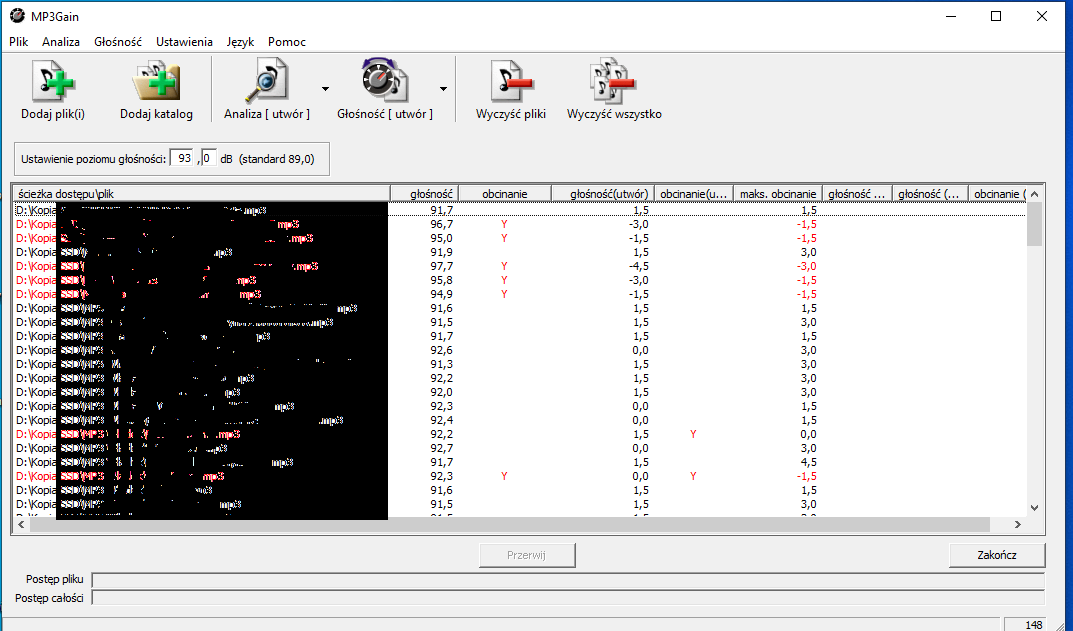
Task: Click the (standard 89,0) label
Action: 276,159
